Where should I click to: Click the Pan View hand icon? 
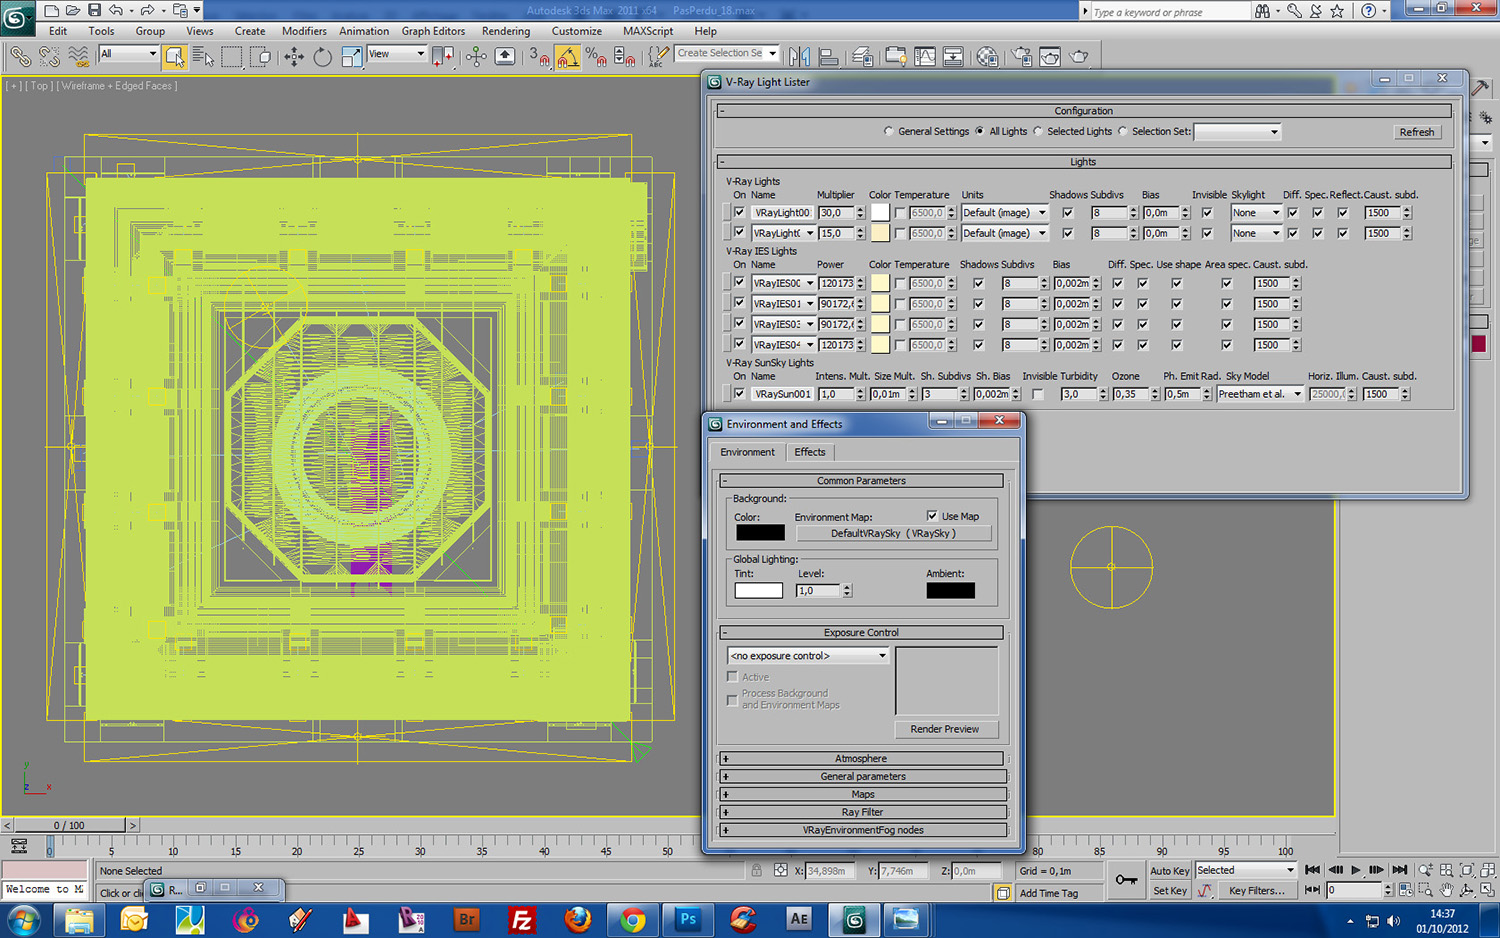tap(1446, 890)
